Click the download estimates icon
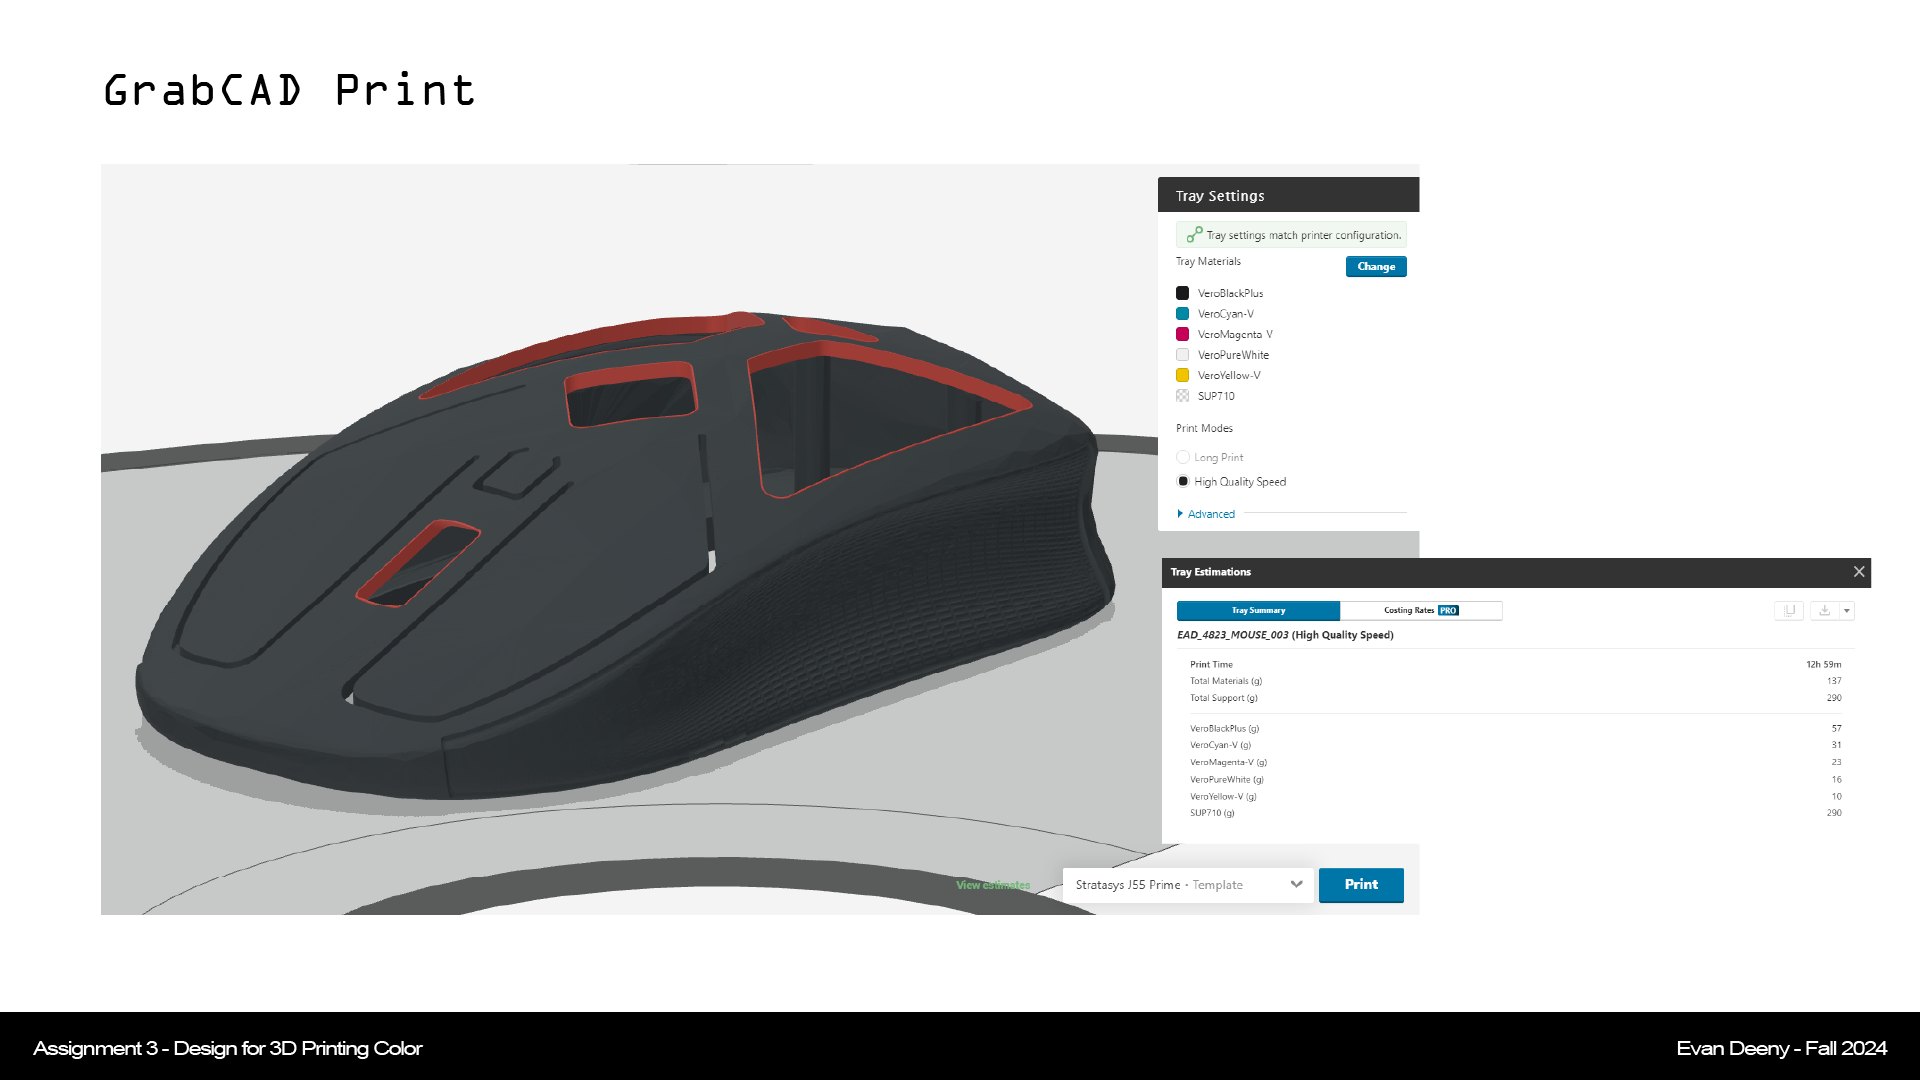The image size is (1920, 1080). point(1824,611)
